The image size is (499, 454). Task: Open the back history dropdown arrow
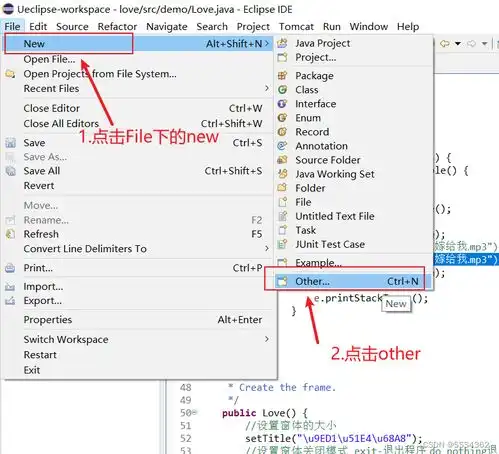pos(458,44)
